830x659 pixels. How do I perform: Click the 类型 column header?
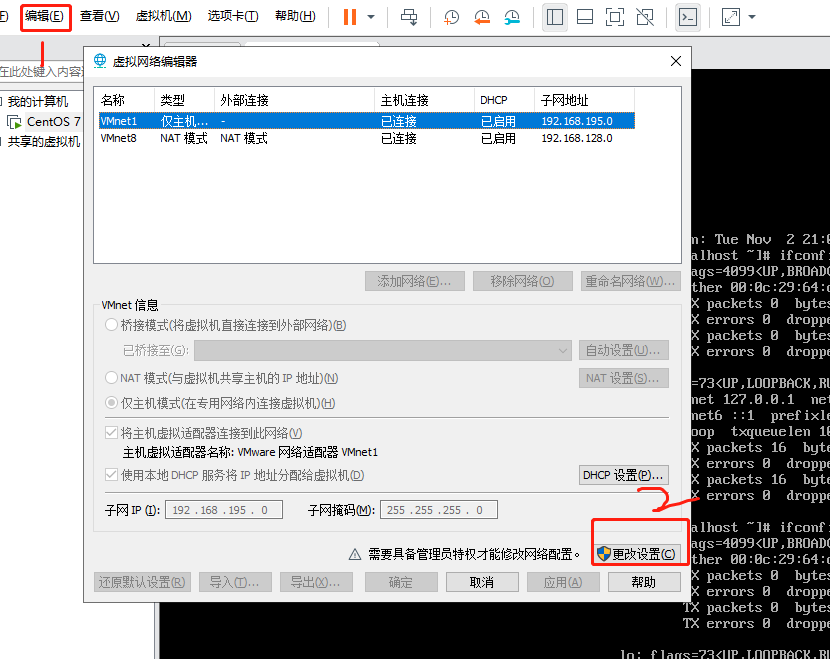[x=184, y=100]
